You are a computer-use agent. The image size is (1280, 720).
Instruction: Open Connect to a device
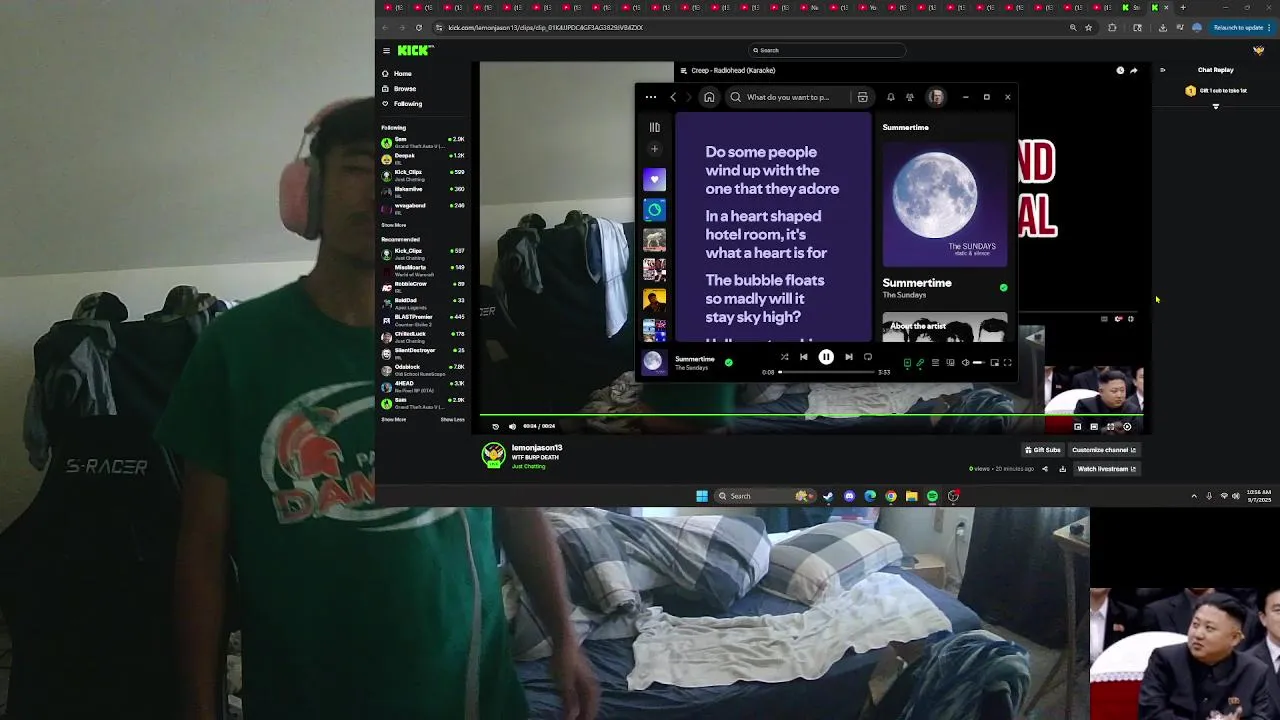(950, 363)
